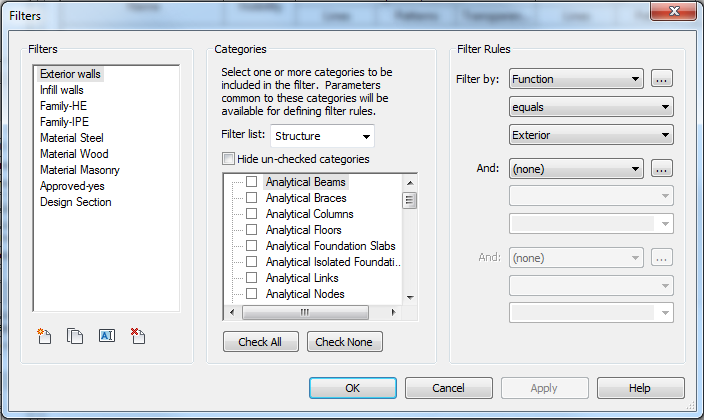Select the Material Steel filter
Viewport: 704px width, 420px height.
click(x=71, y=138)
